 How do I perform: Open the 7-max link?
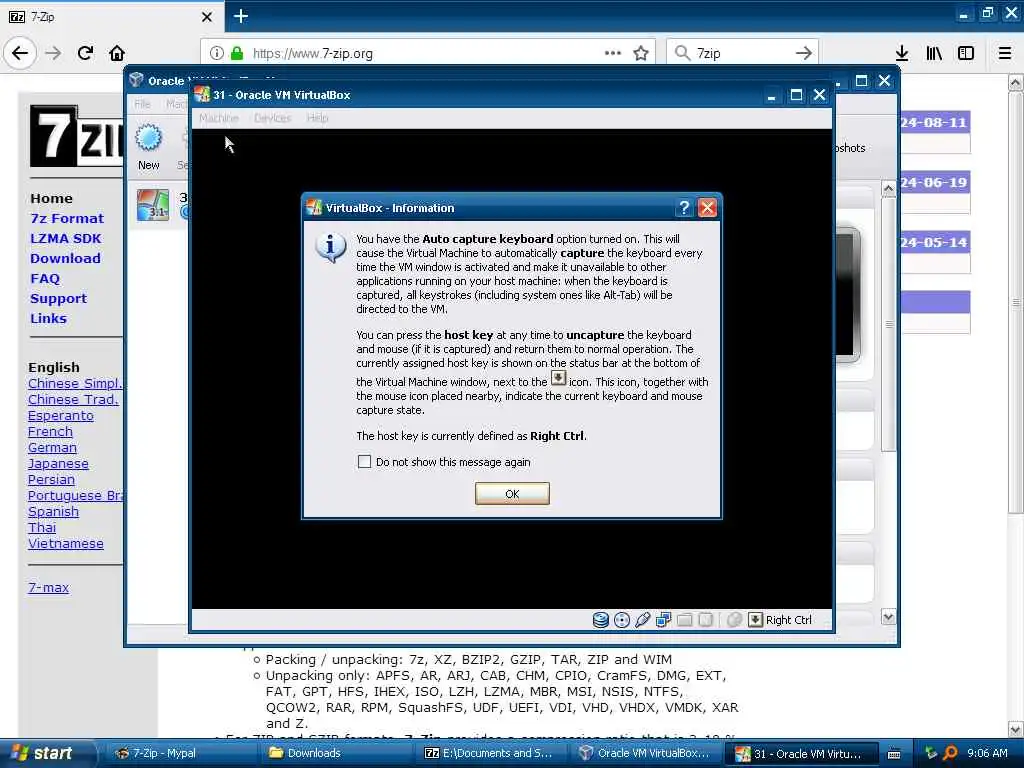coord(48,587)
